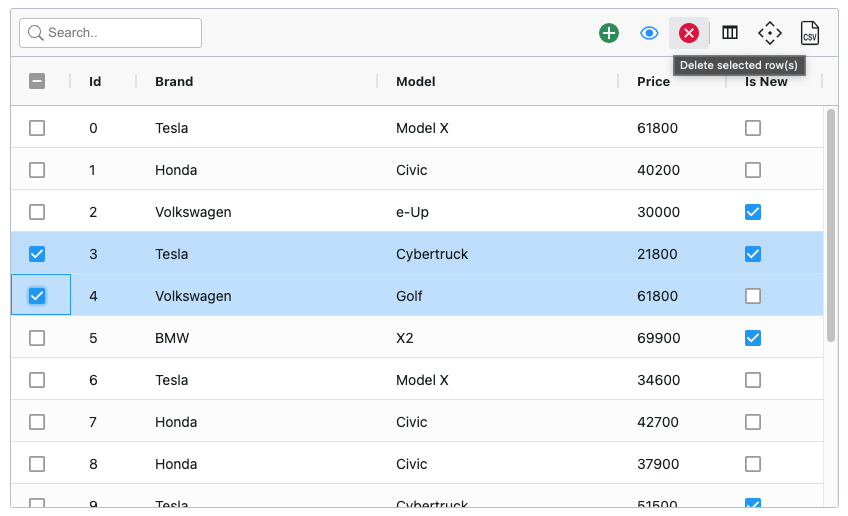Toggle Is New for the row with Id 1
The image size is (848, 516).
(753, 170)
